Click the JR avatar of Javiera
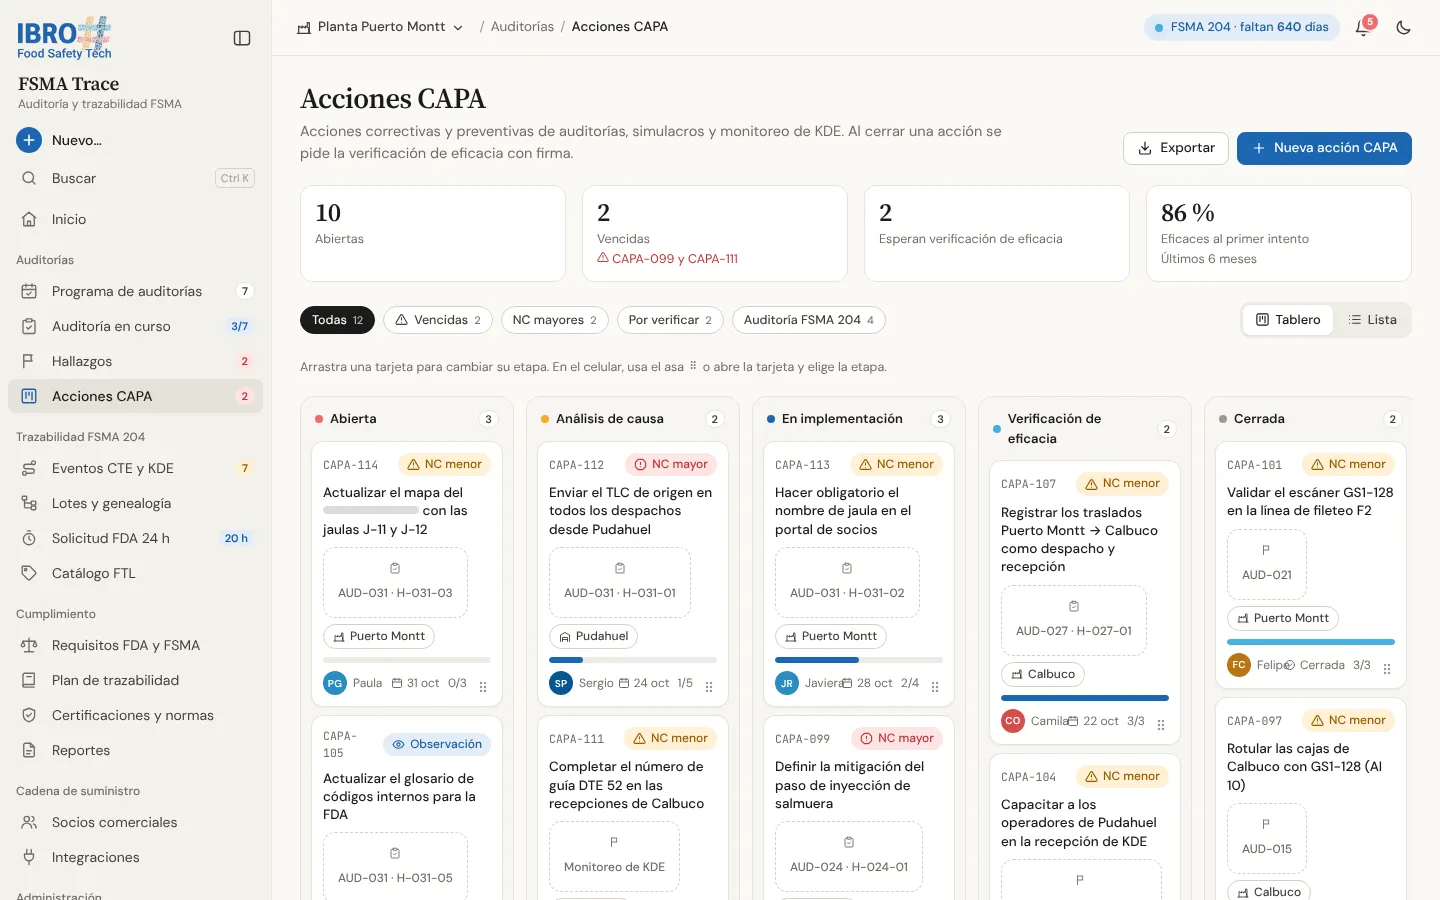This screenshot has height=900, width=1440. pos(787,683)
